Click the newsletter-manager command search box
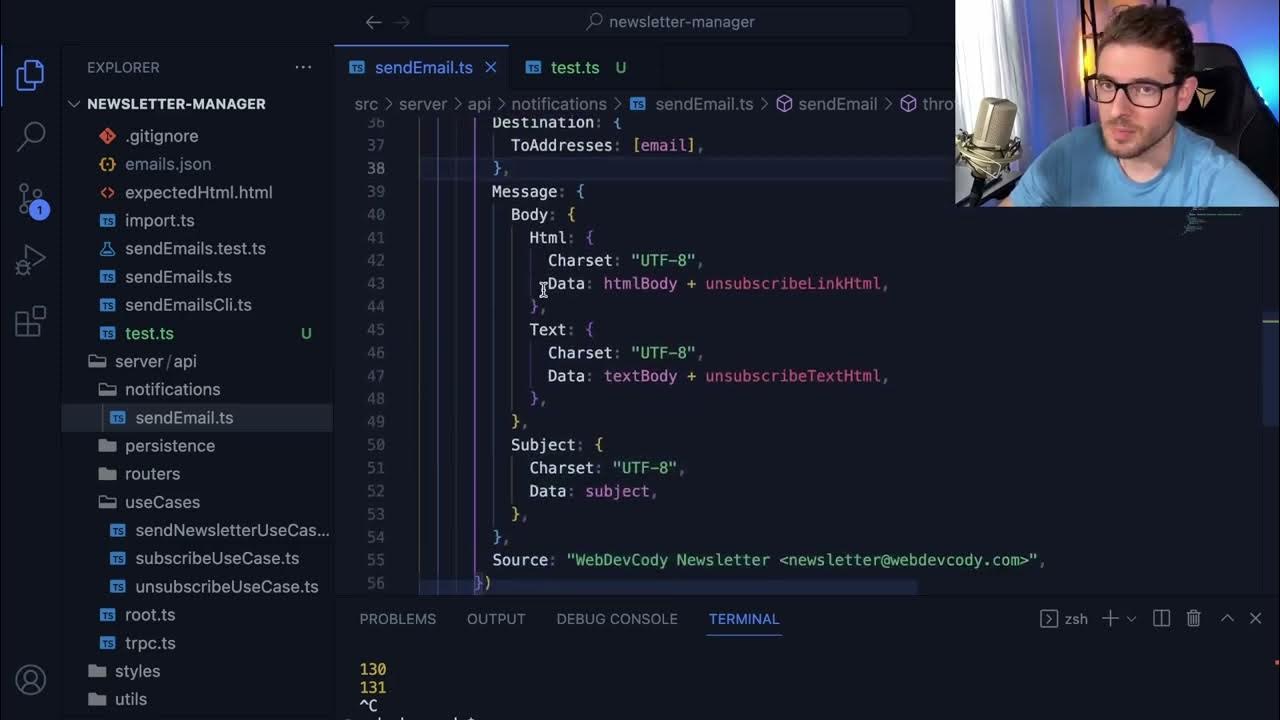 668,22
